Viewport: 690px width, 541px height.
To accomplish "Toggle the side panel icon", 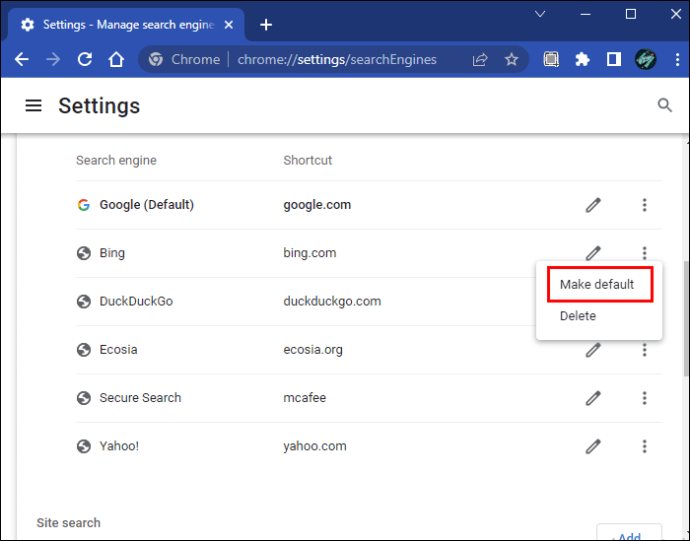I will [613, 59].
